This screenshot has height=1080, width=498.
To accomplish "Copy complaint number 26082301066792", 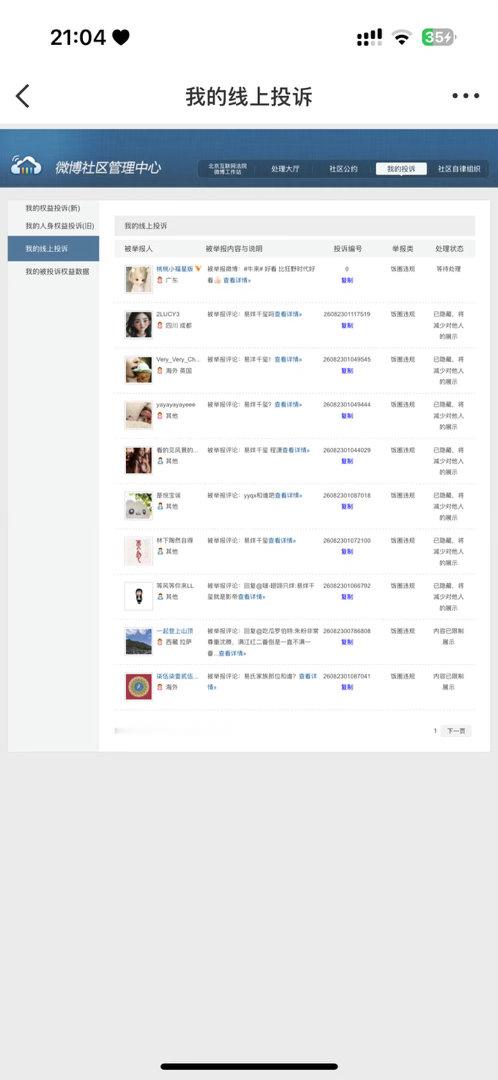I will click(346, 596).
